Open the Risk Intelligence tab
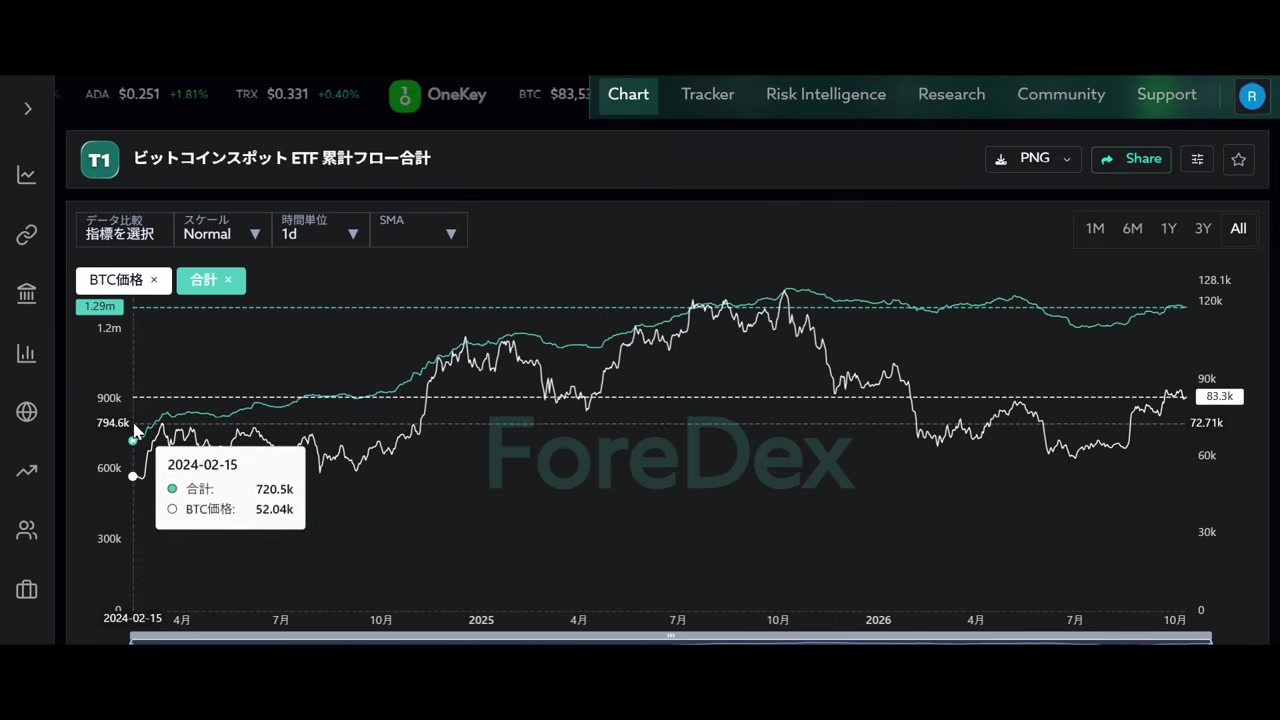The height and width of the screenshot is (720, 1280). (826, 95)
